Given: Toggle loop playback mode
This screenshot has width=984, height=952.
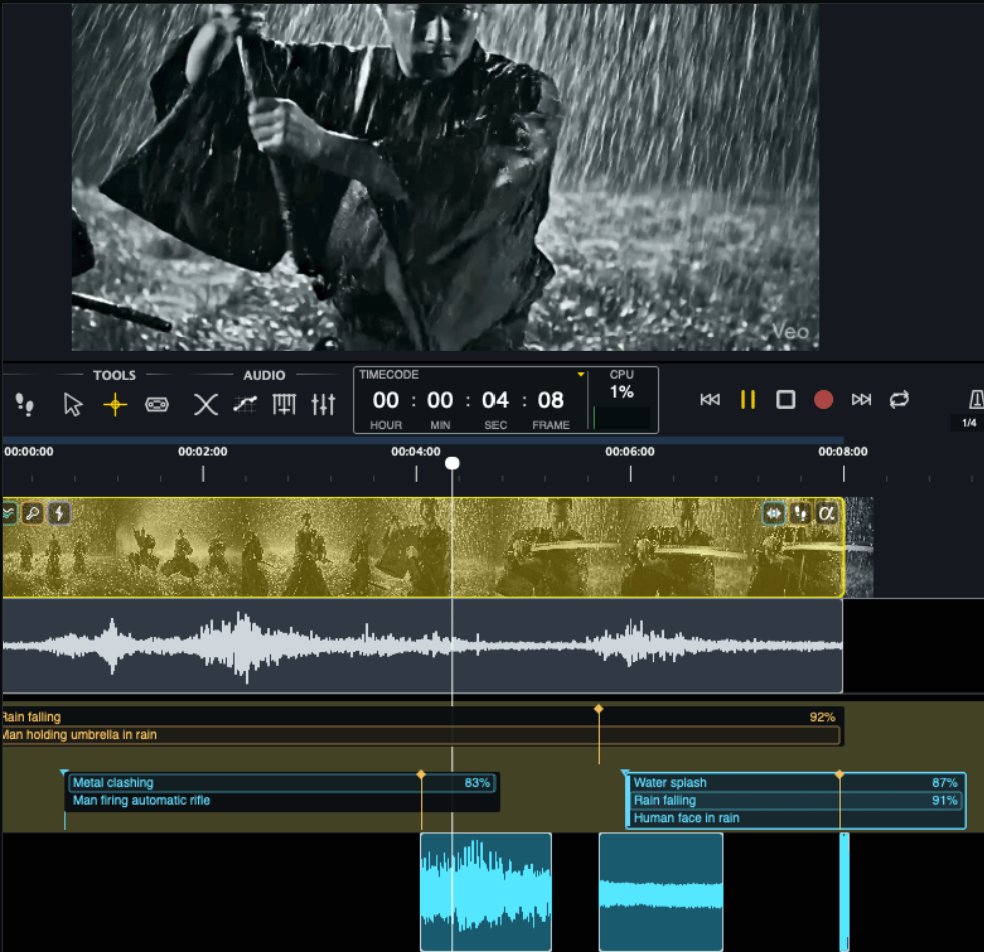Looking at the screenshot, I should (x=899, y=400).
